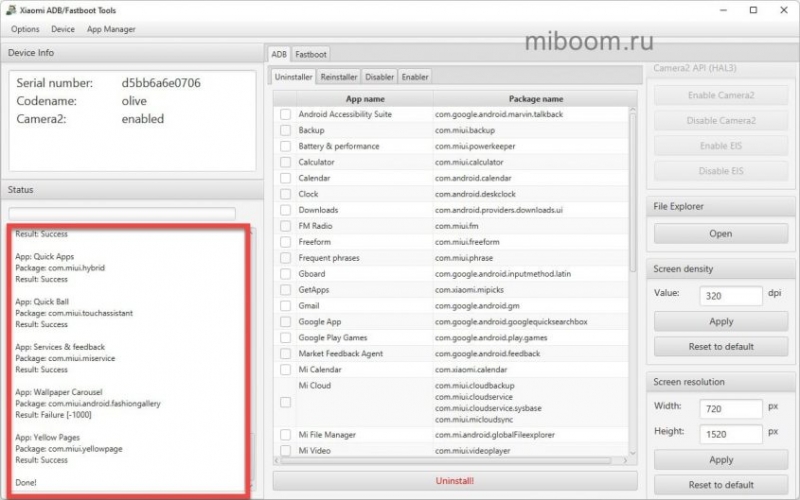Check the Backup app checkbox
This screenshot has height=500, width=800.
tap(286, 130)
